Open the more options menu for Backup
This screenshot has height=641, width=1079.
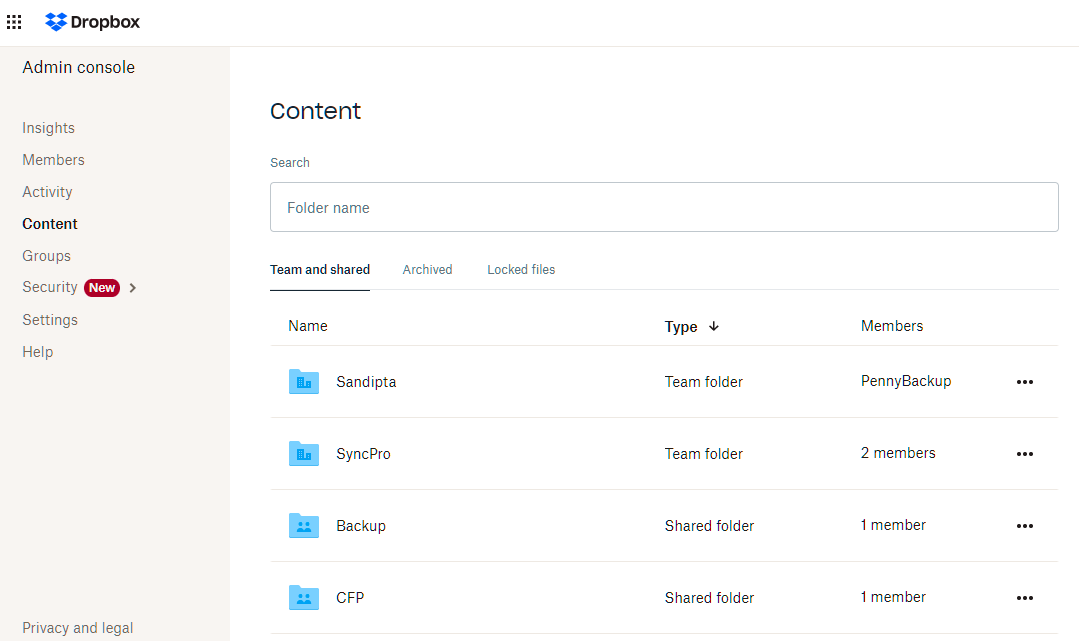point(1024,526)
